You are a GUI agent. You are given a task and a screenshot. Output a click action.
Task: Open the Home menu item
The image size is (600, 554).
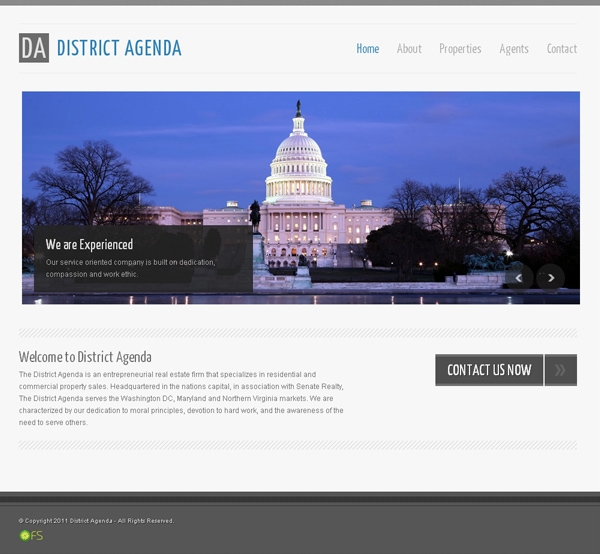pyautogui.click(x=367, y=49)
